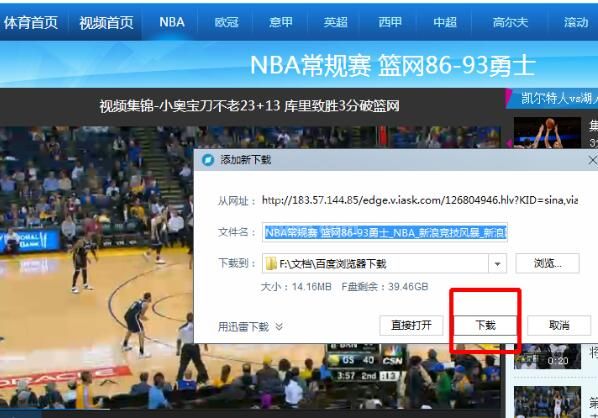Open the 意甲 navigation tab
The image size is (598, 418).
click(281, 22)
